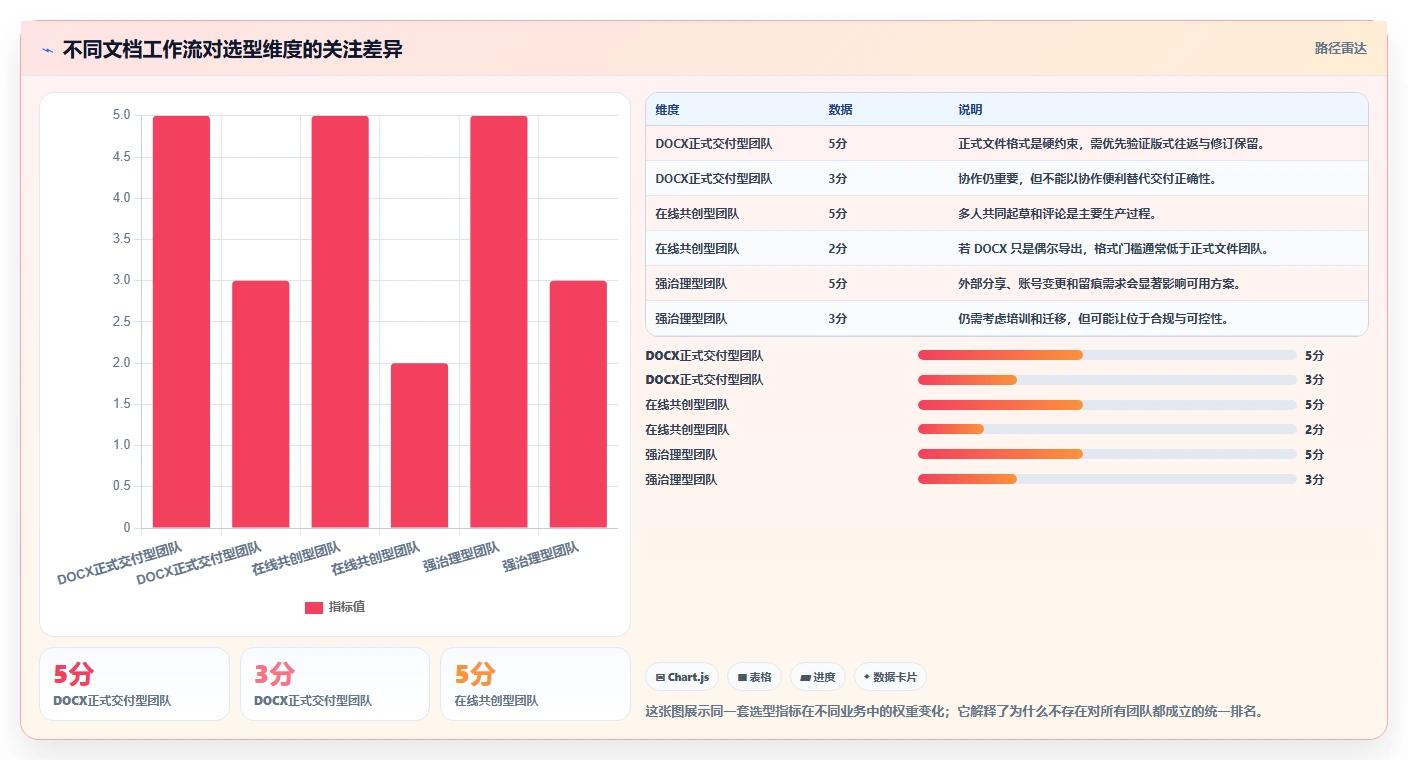Click the 强治理型团队 chart bar at 5.0
1408x760 pixels.
click(x=499, y=322)
